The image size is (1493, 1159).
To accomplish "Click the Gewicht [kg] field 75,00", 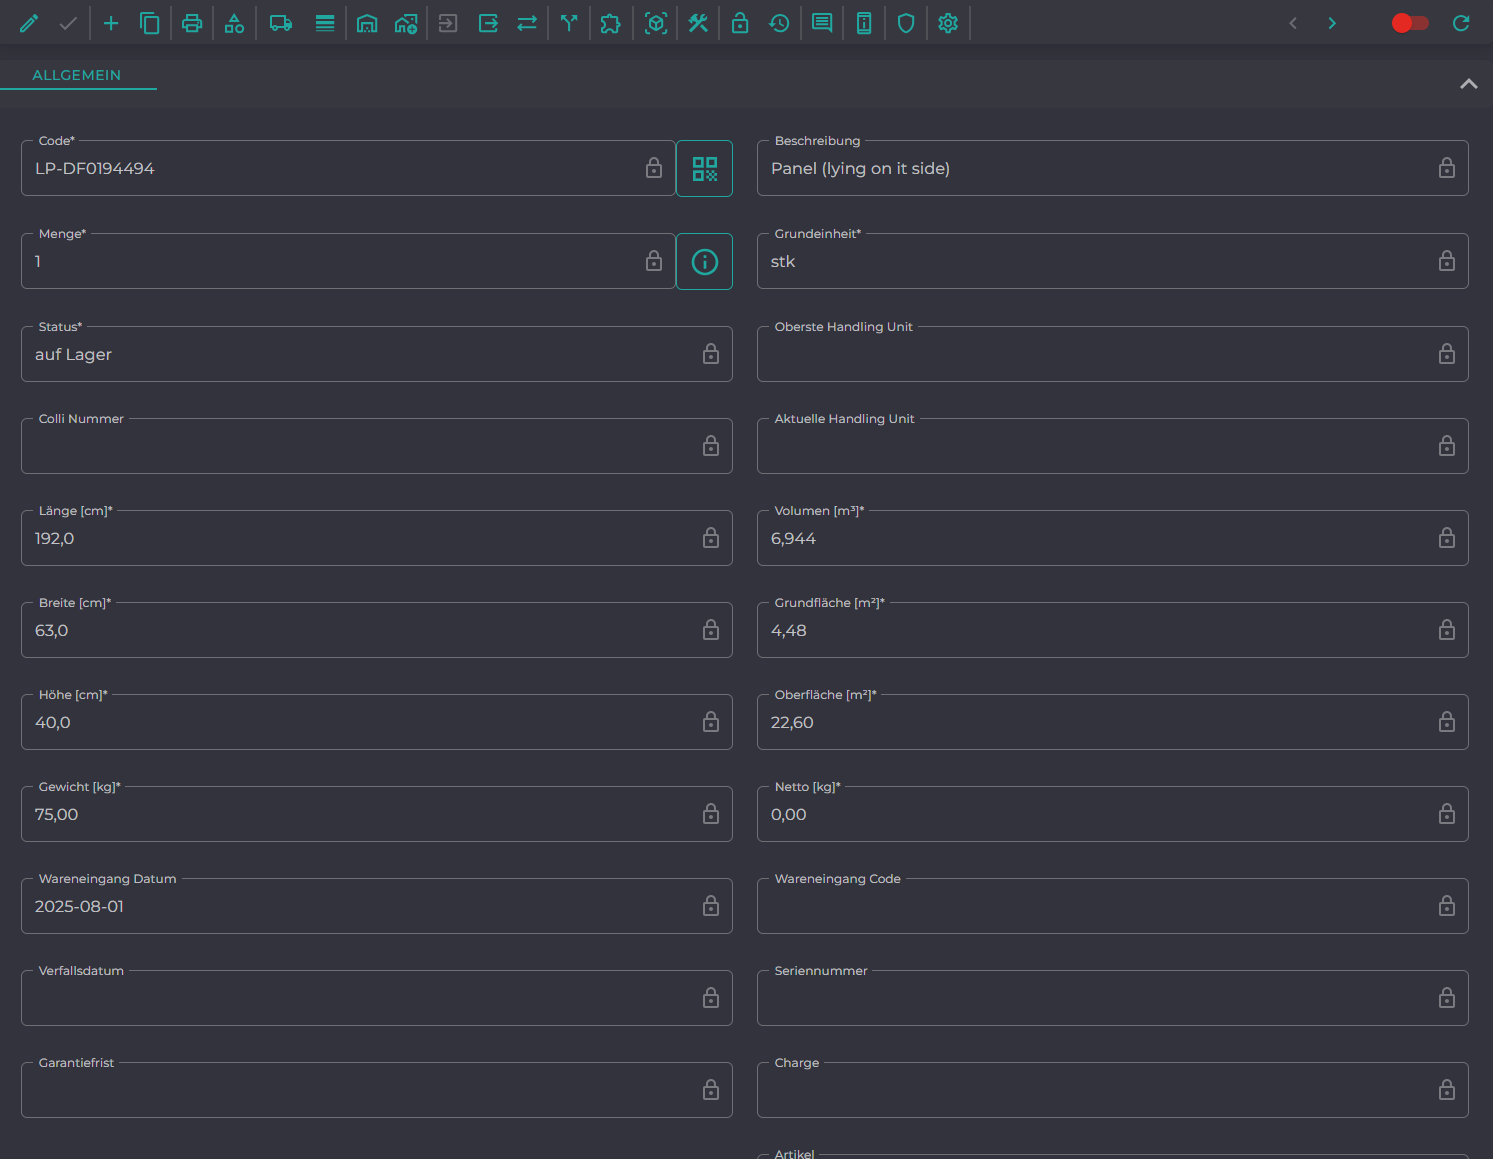I will 377,814.
